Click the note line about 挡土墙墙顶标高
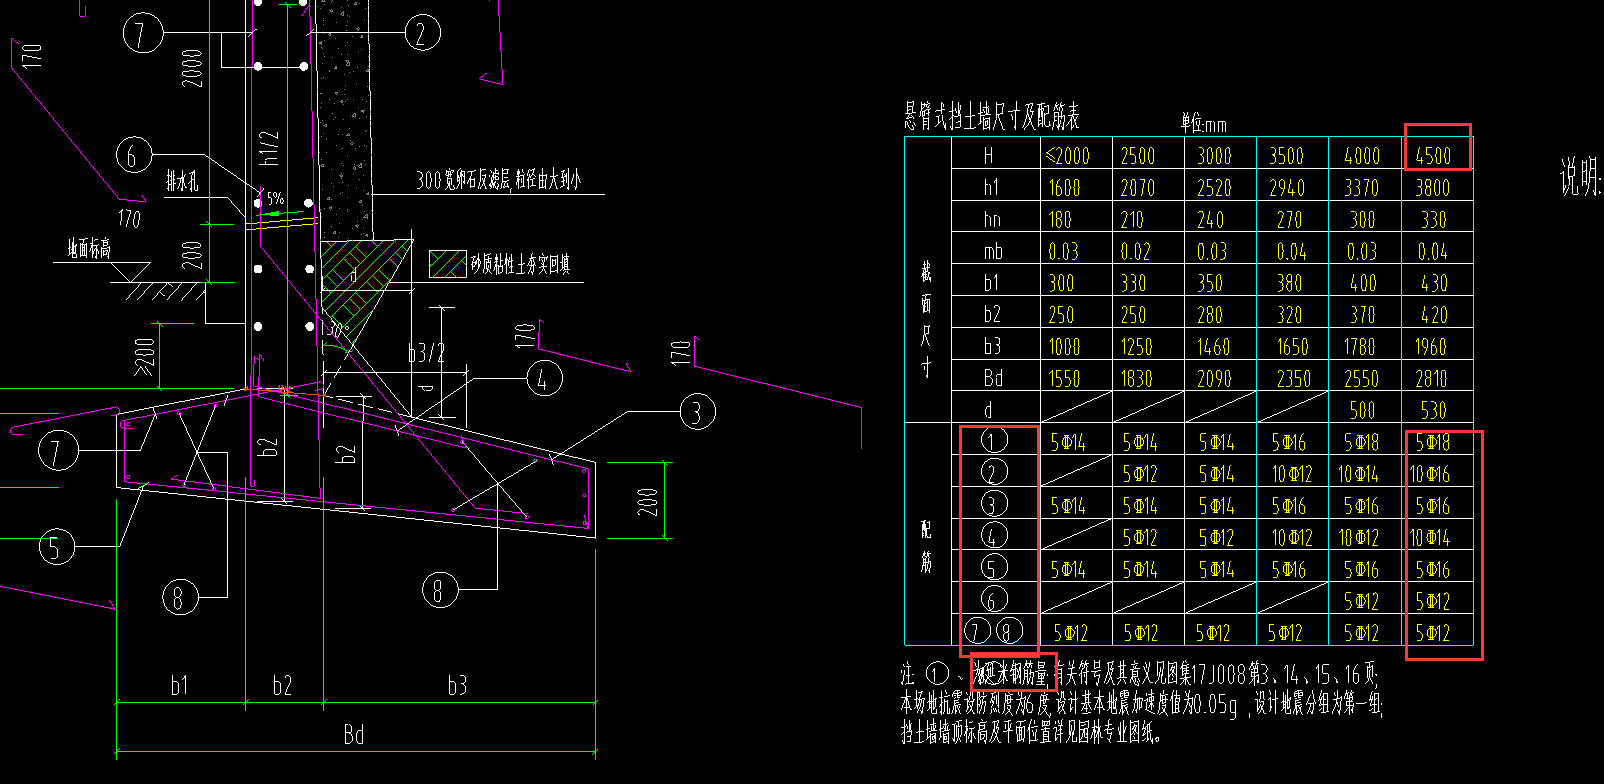 (1031, 733)
